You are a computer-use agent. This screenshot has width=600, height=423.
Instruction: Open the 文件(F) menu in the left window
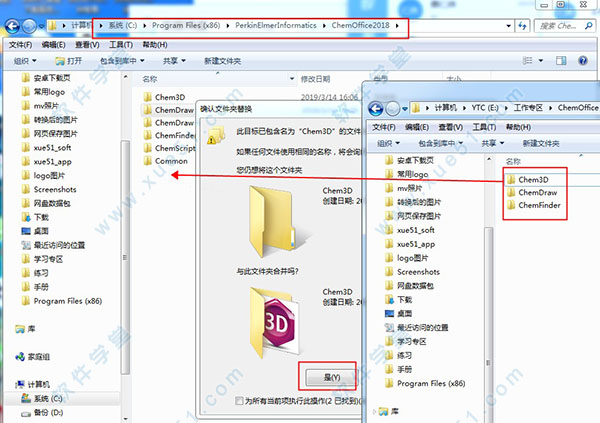point(19,45)
